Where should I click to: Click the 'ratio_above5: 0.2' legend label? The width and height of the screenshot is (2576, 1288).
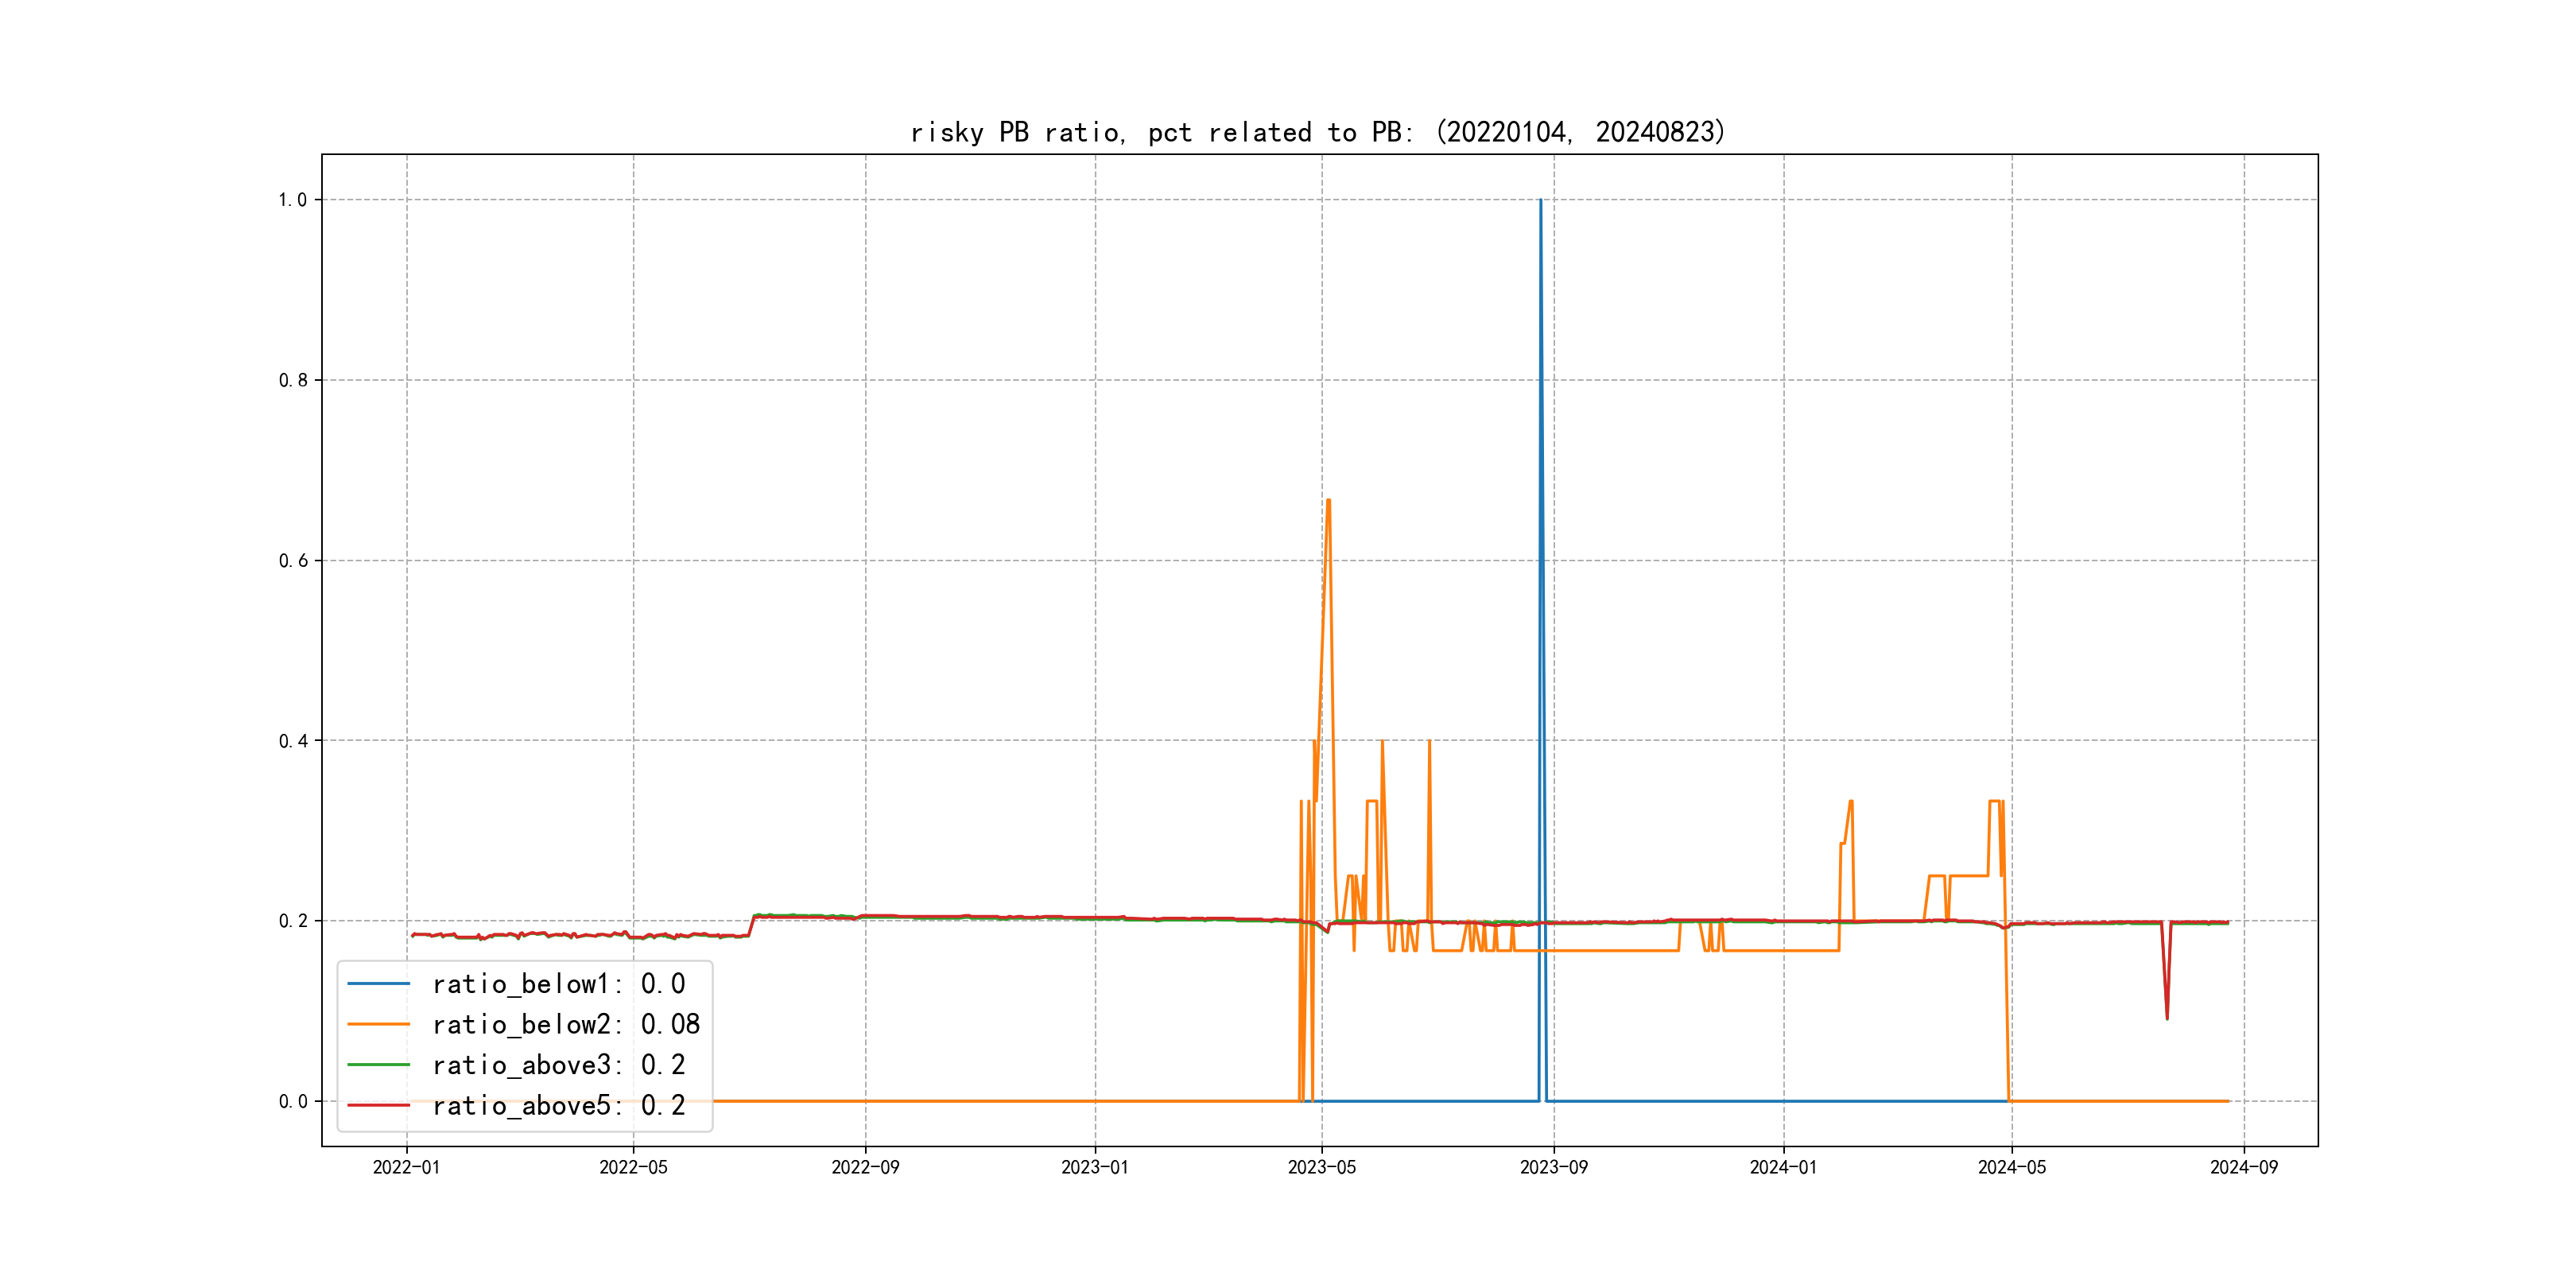click(558, 1105)
